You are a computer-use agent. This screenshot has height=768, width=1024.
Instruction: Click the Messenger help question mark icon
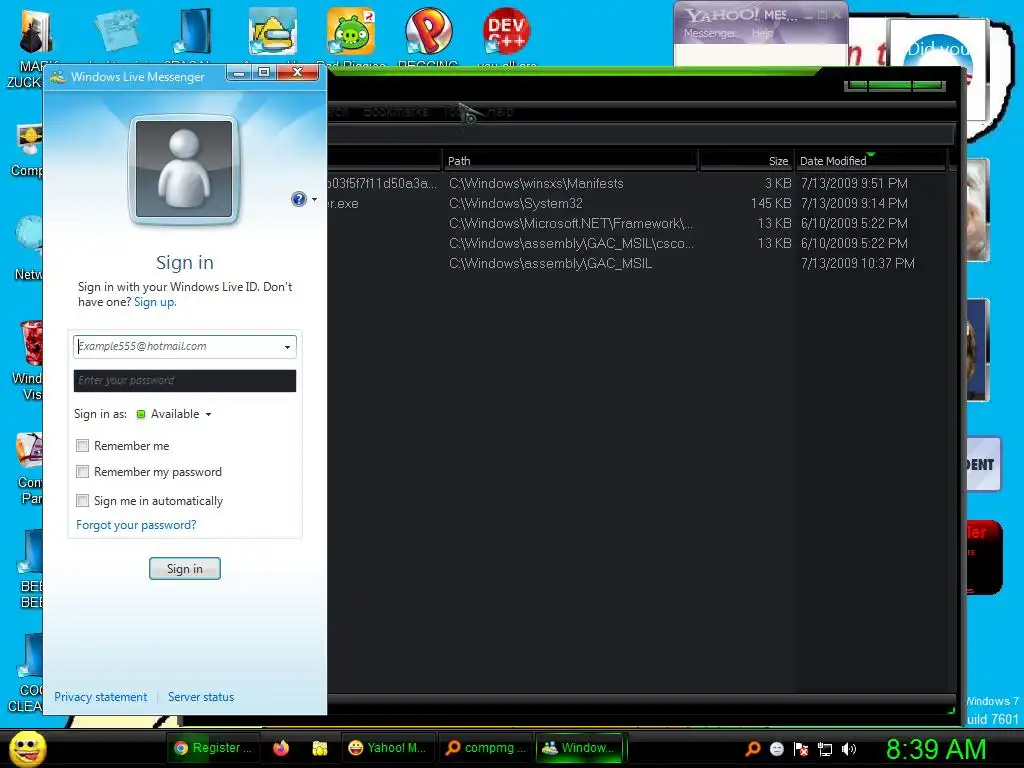(x=298, y=199)
